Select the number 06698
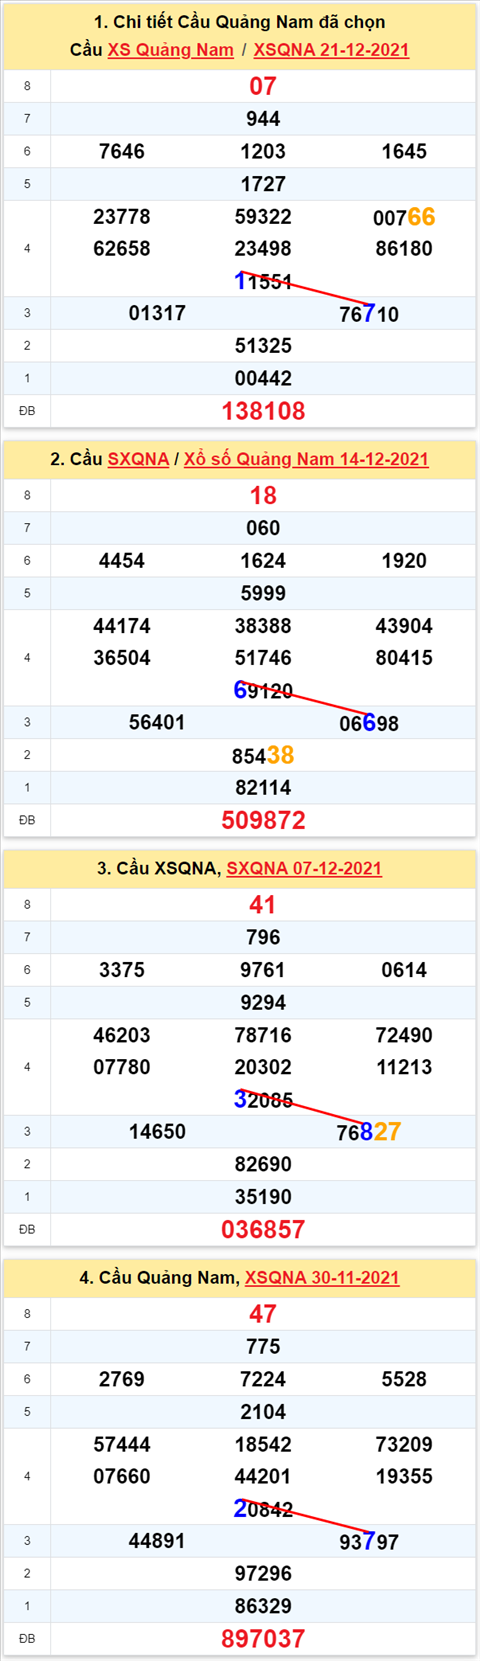Screen dimensions: 480x1661 (x=369, y=723)
